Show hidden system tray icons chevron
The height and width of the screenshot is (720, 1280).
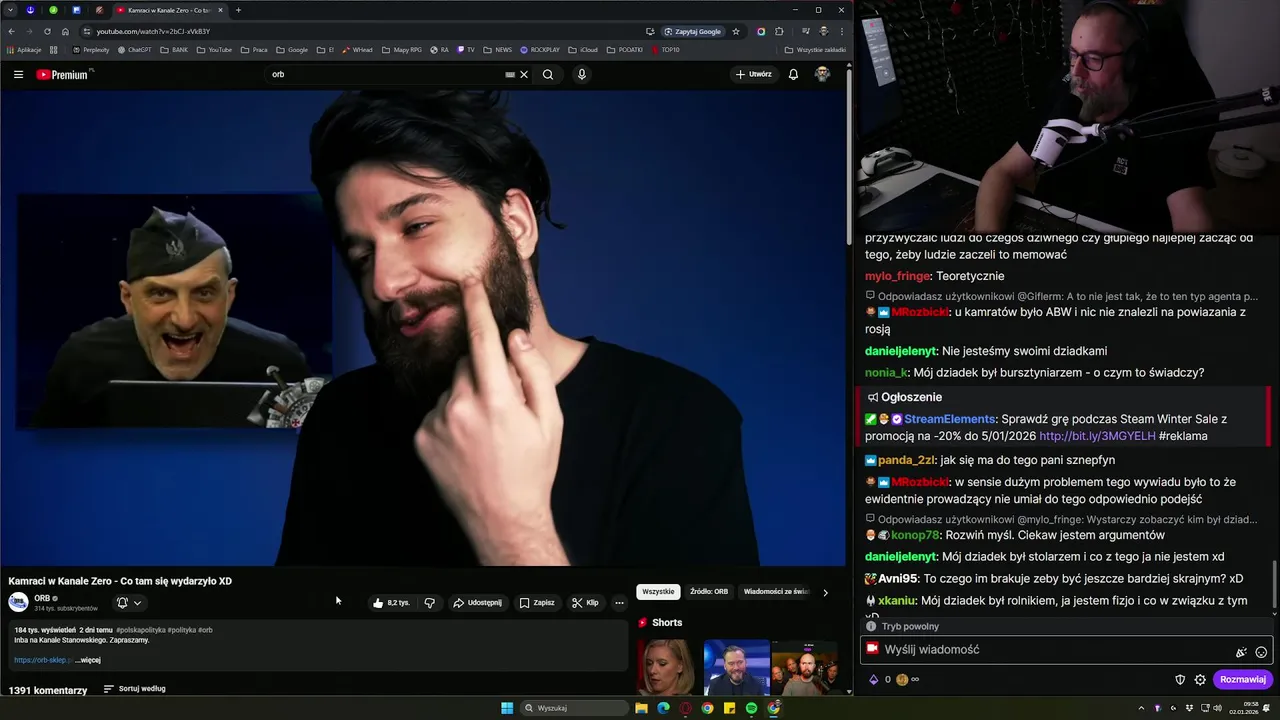tap(1141, 708)
